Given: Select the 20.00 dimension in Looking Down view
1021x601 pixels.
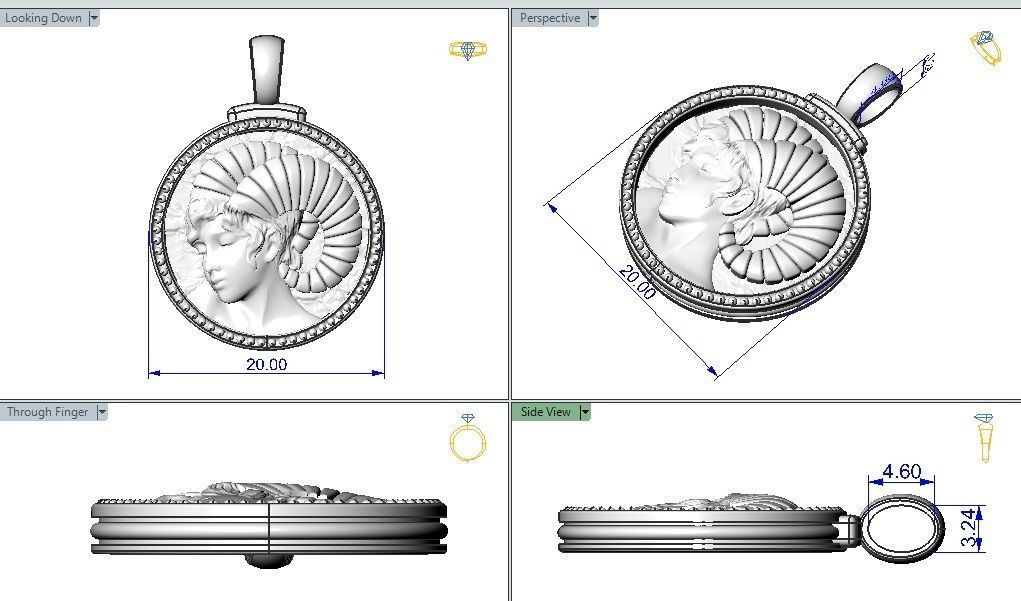Looking at the screenshot, I should (x=266, y=365).
